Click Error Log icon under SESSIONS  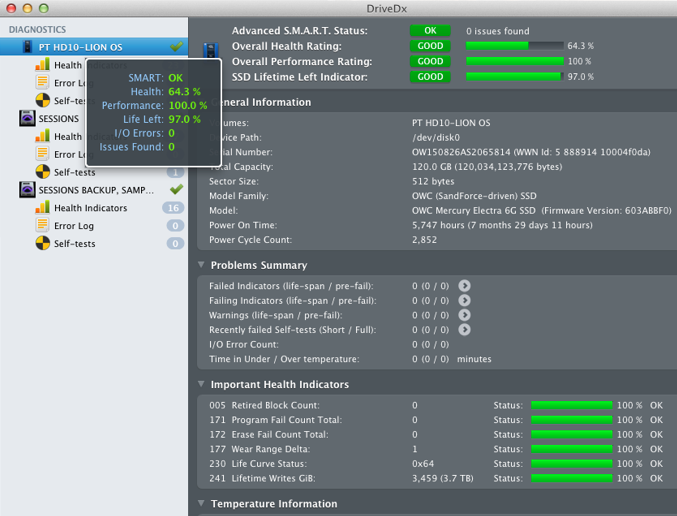coord(42,154)
